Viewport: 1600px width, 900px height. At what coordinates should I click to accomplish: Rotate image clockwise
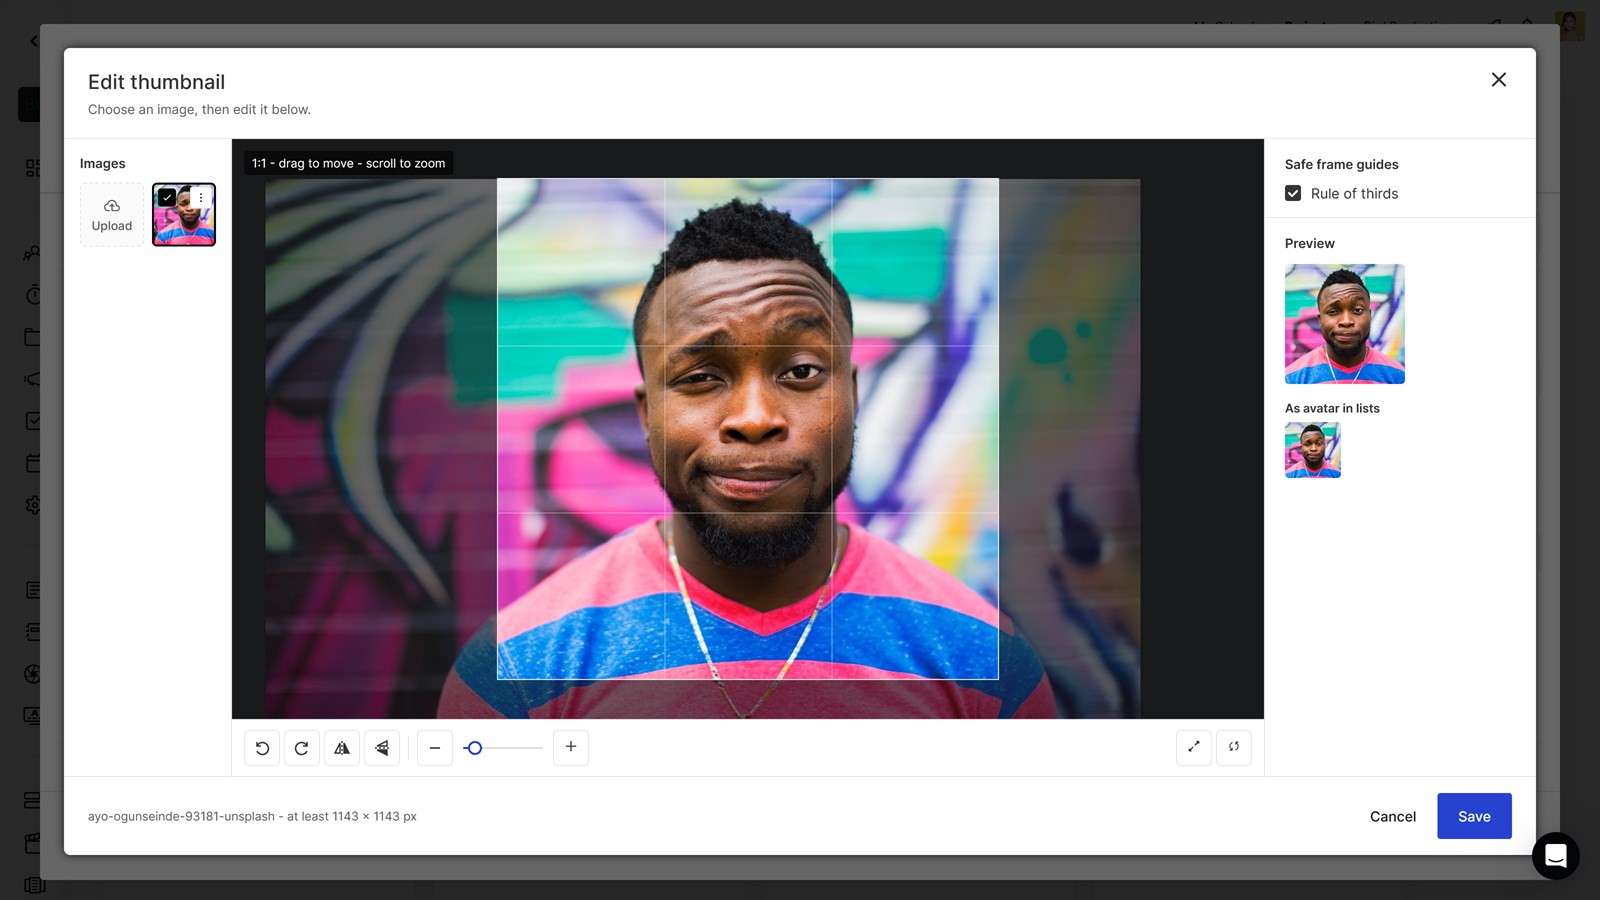tap(301, 748)
